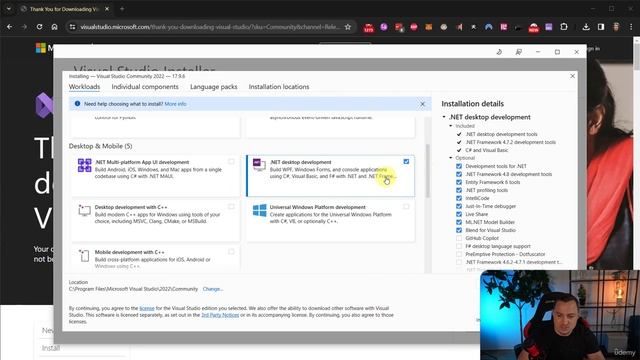Dismiss the help choosing info banner
The width and height of the screenshot is (640, 360).
pos(422,104)
